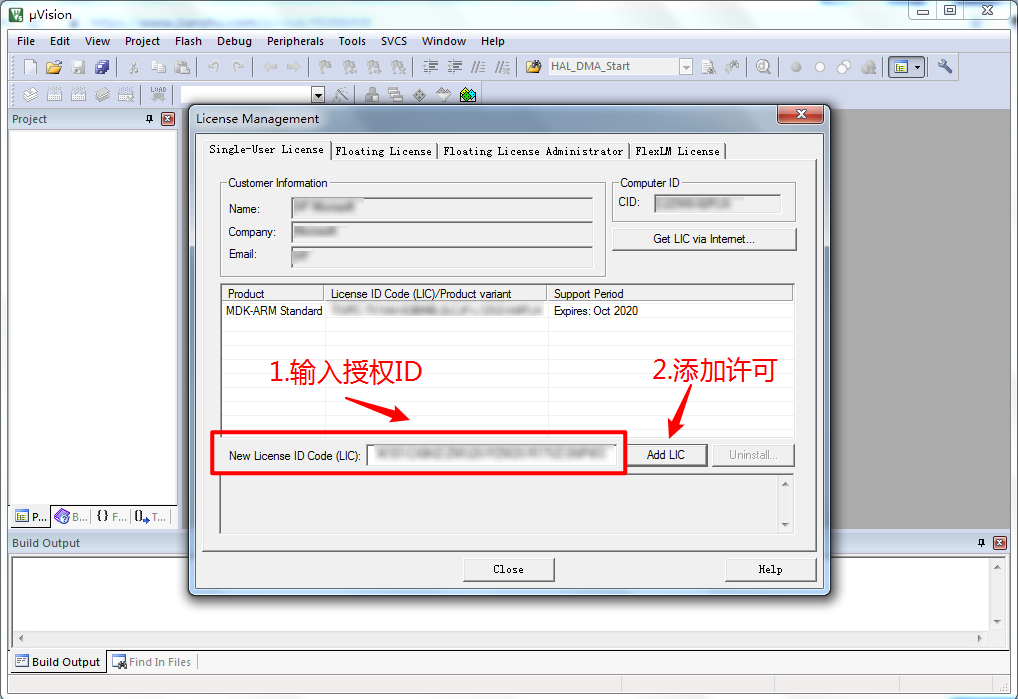Click Get LIC via Internet button
This screenshot has height=699, width=1018.
704,239
